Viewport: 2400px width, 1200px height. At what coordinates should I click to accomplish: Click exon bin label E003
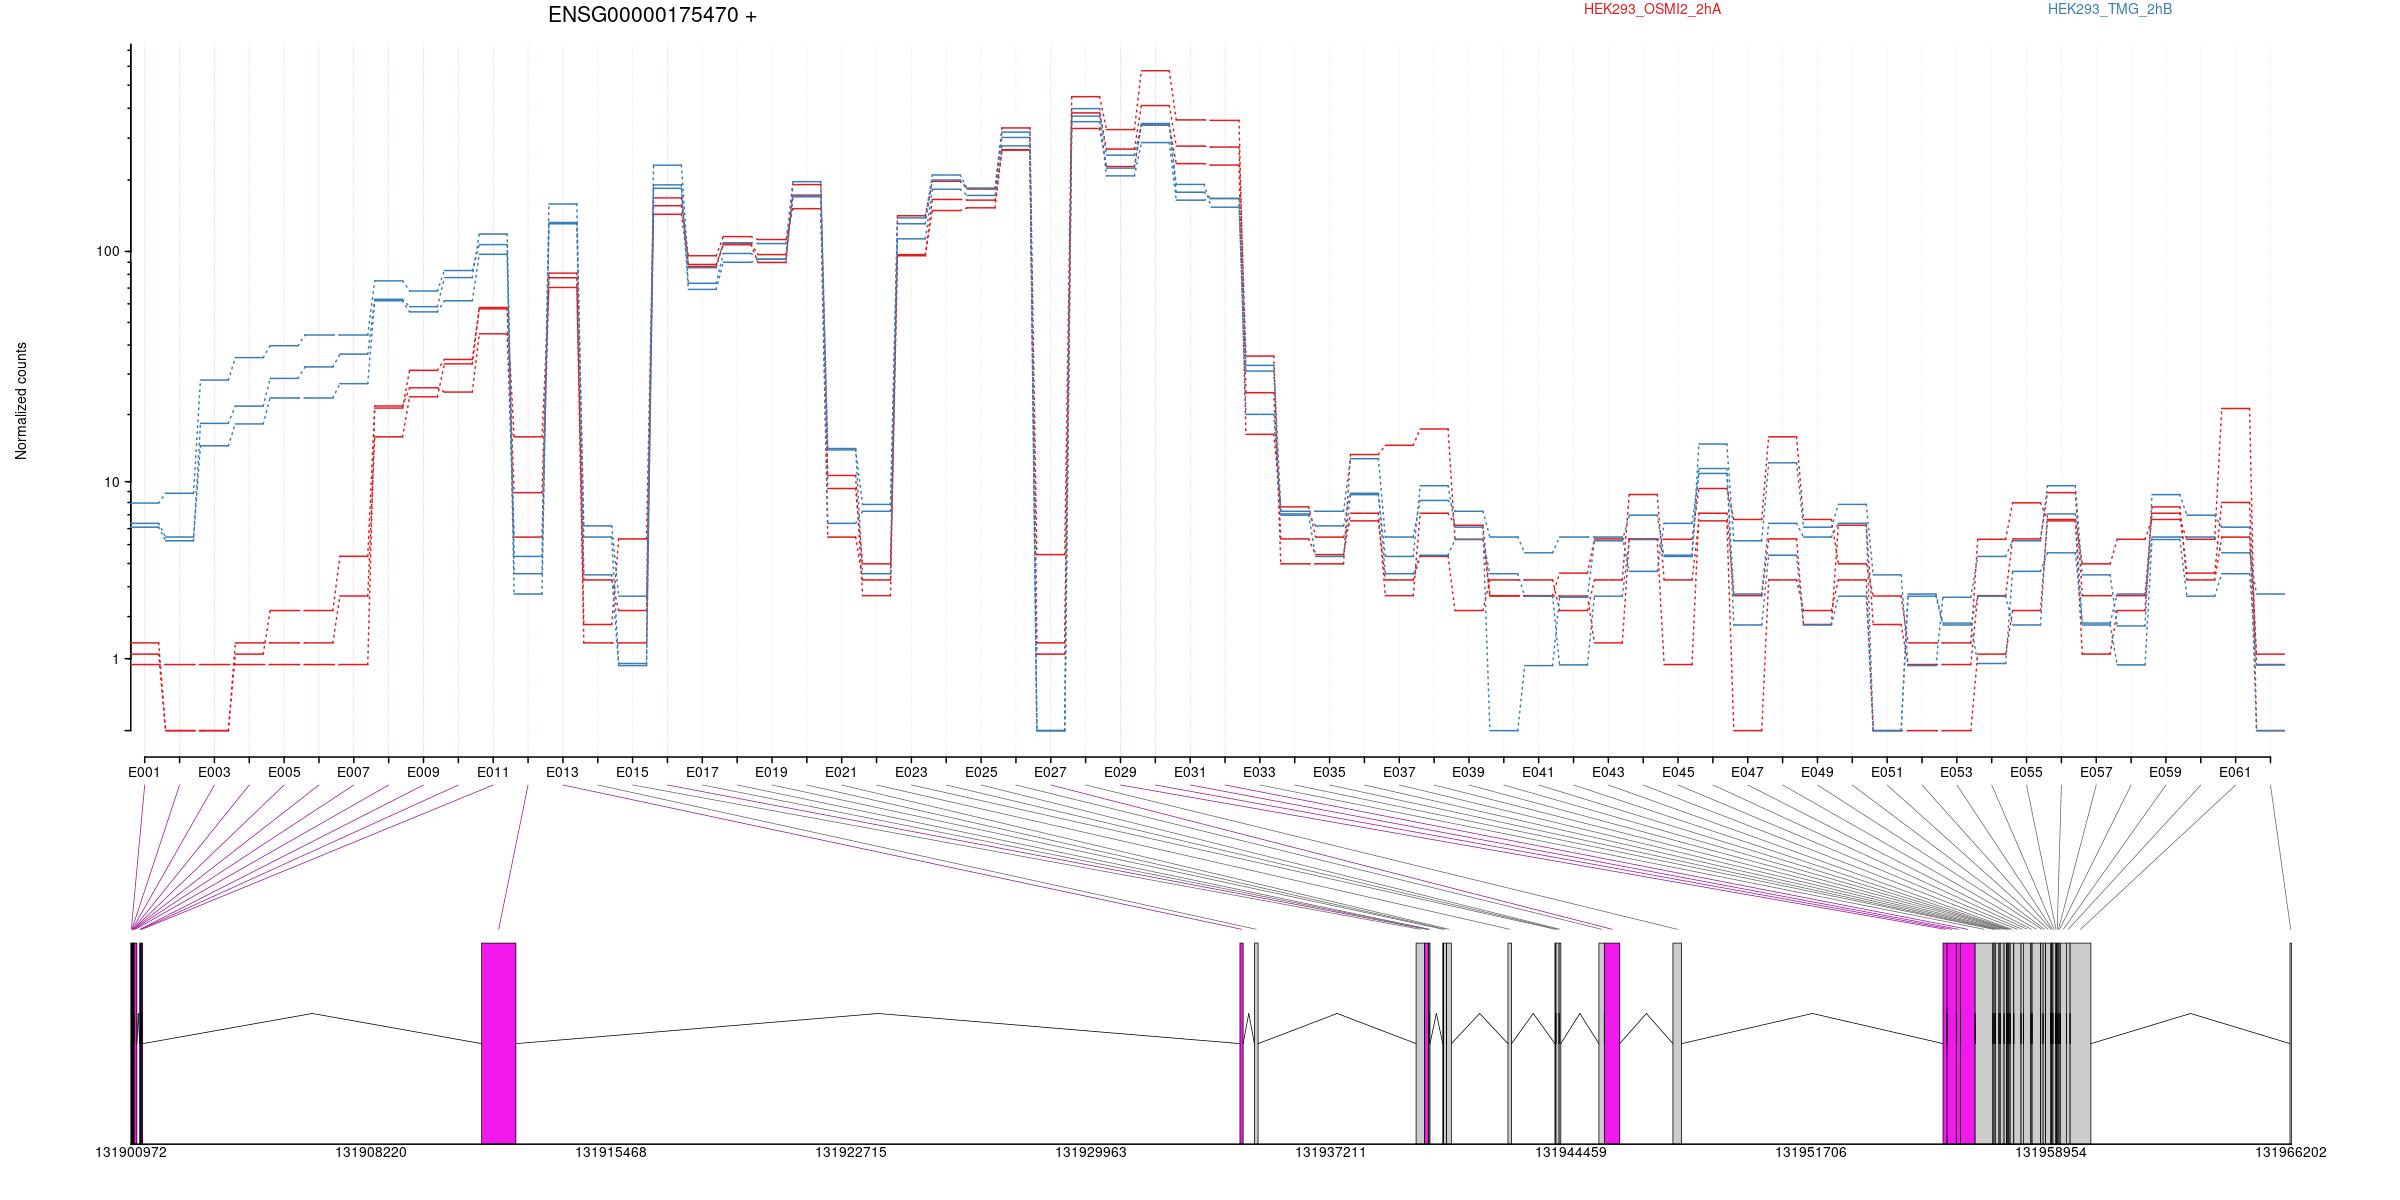pos(214,772)
